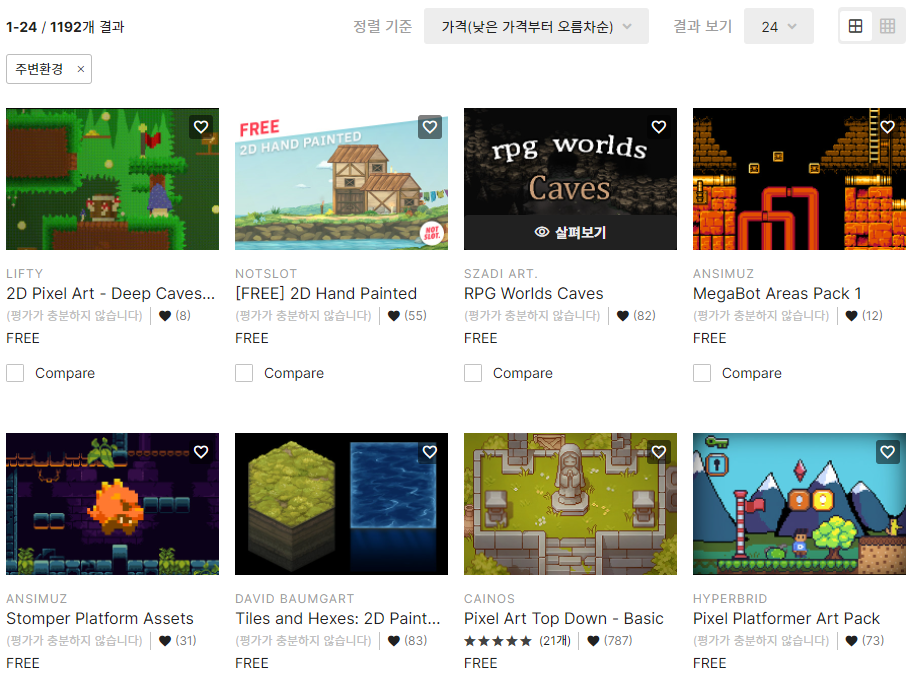Click the Tiles and Hexes grass block thumbnail
This screenshot has width=912, height=675.
pos(341,504)
